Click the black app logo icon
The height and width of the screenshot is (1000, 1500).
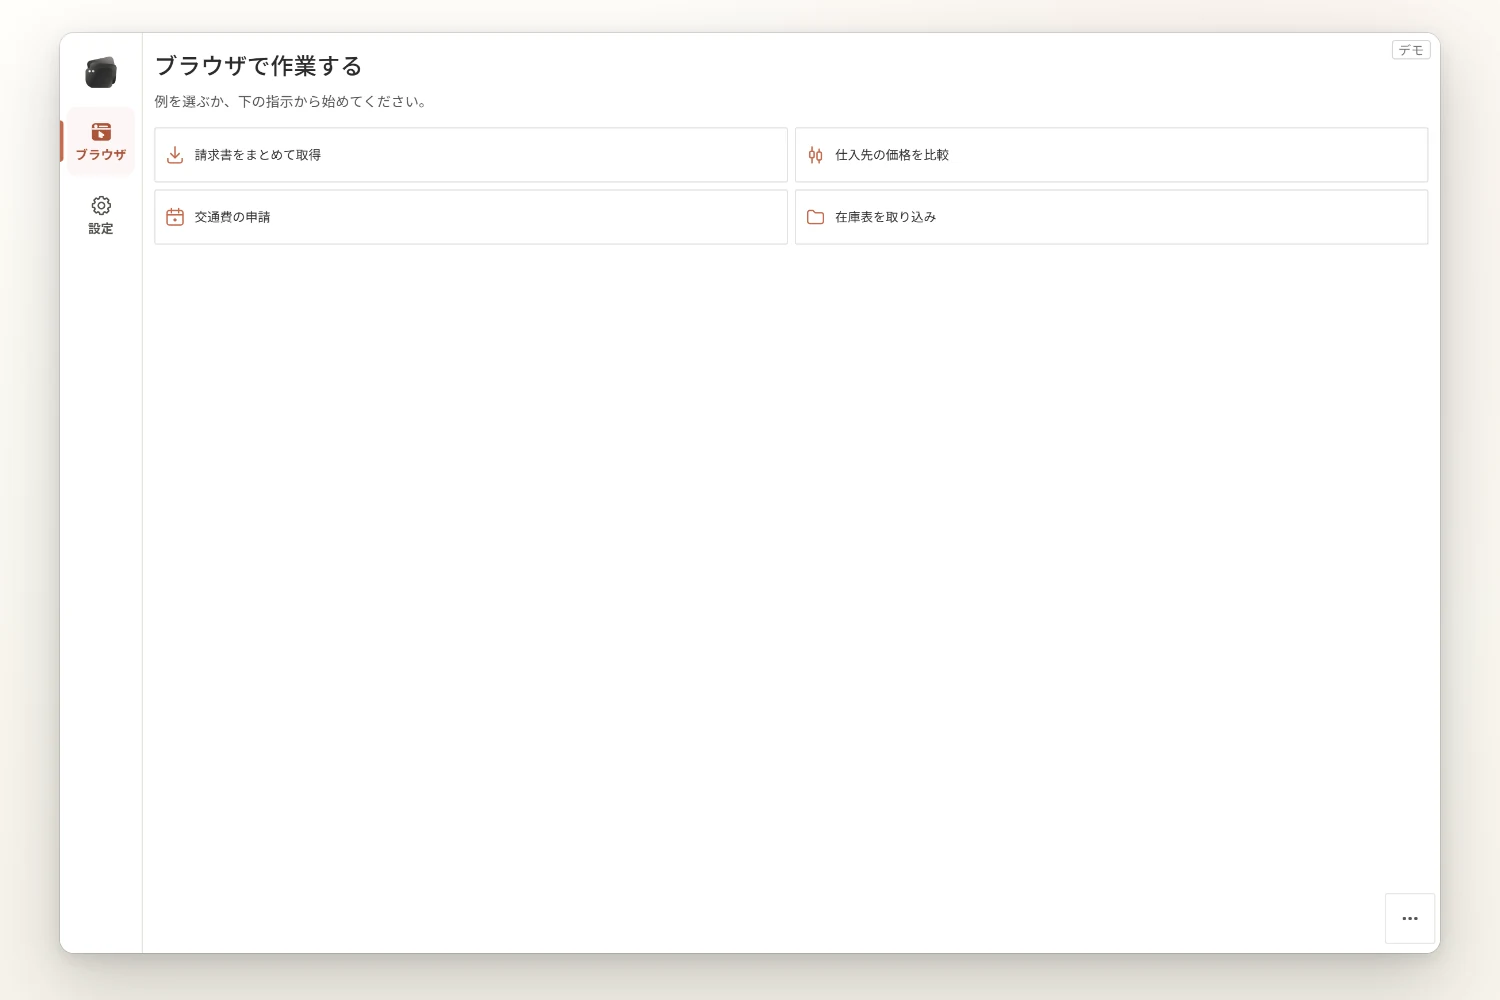101,72
